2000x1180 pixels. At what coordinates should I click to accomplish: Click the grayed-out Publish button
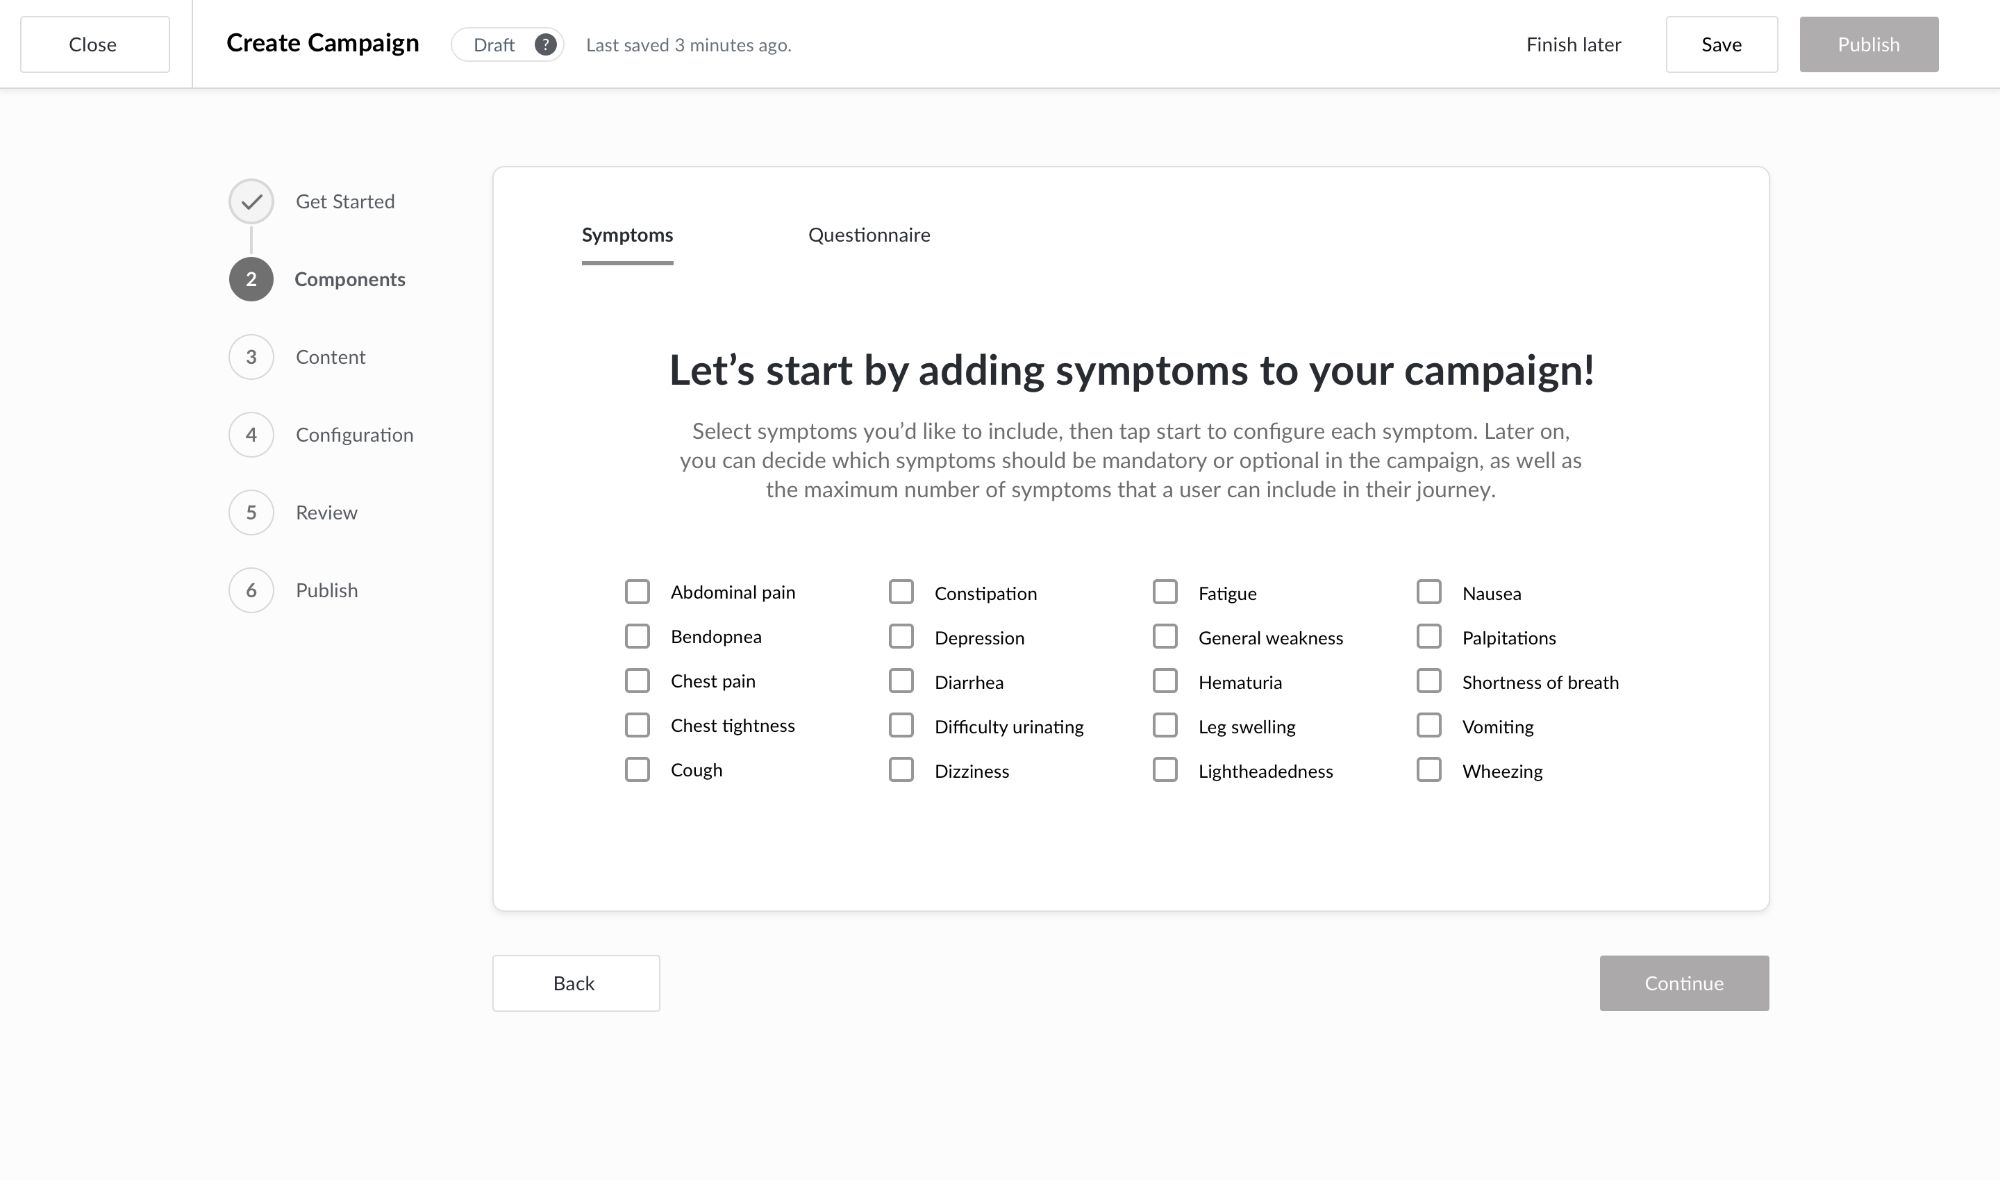tap(1868, 44)
